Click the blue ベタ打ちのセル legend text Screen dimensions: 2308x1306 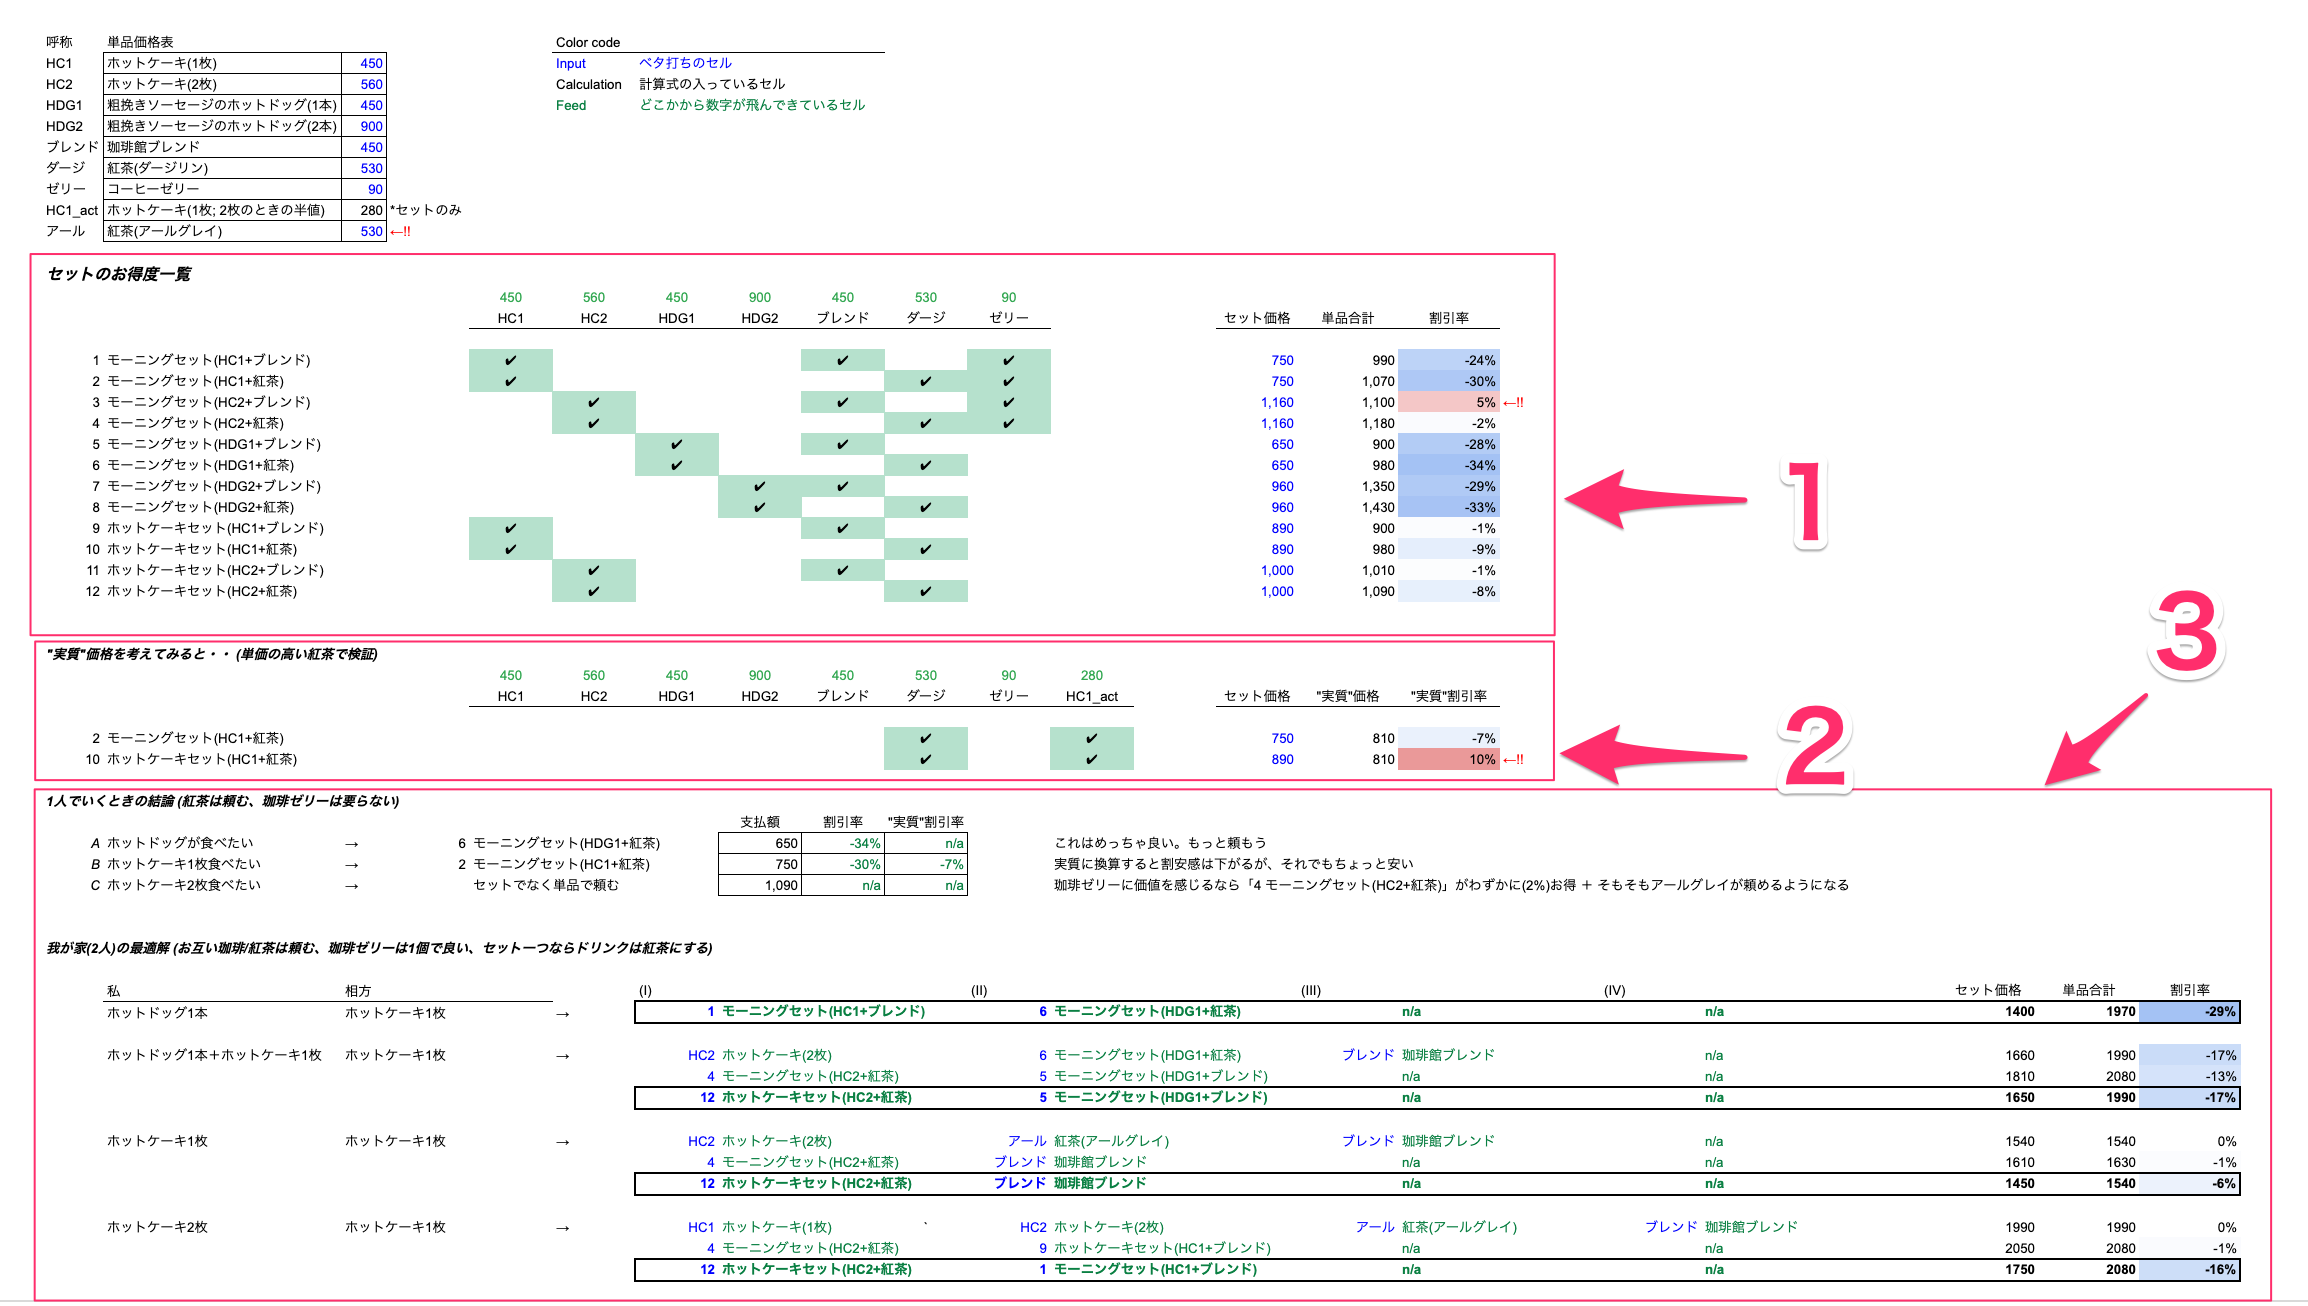point(686,63)
